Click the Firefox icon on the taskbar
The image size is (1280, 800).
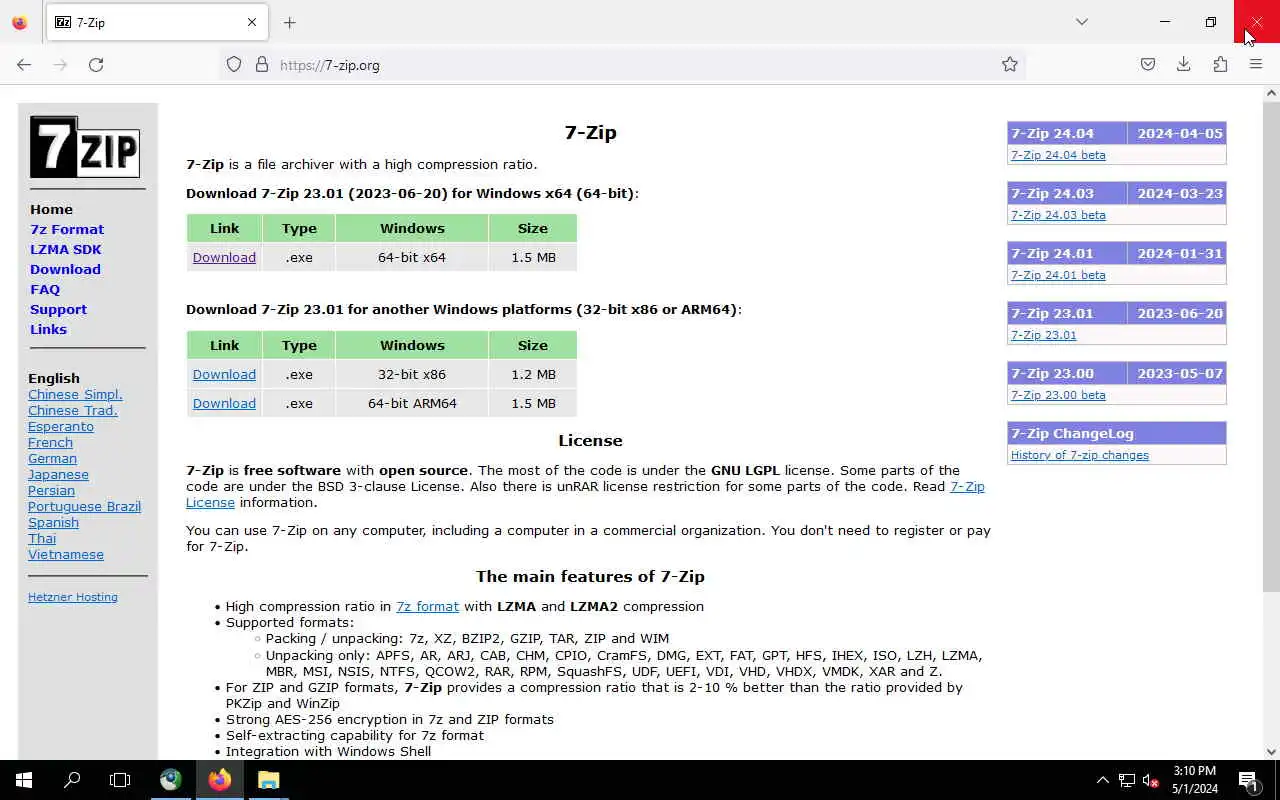220,780
